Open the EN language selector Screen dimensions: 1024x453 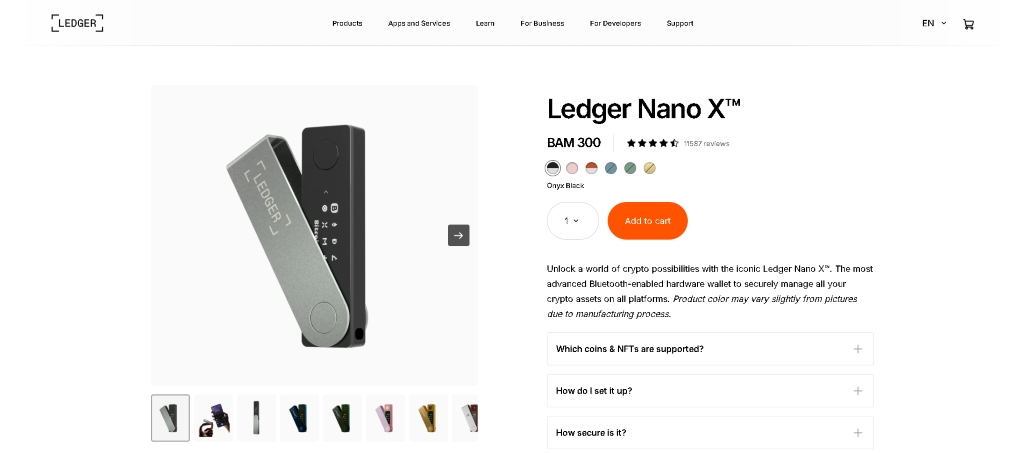934,23
